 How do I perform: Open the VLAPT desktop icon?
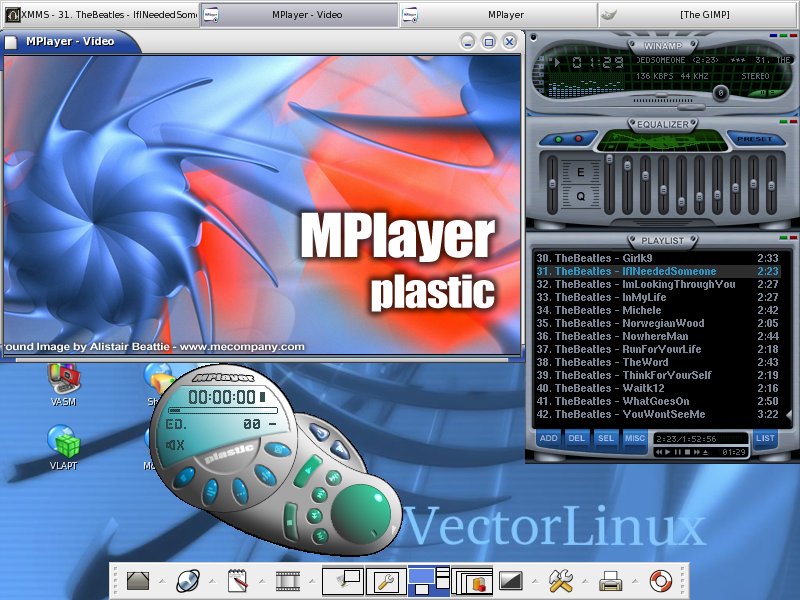(x=64, y=444)
